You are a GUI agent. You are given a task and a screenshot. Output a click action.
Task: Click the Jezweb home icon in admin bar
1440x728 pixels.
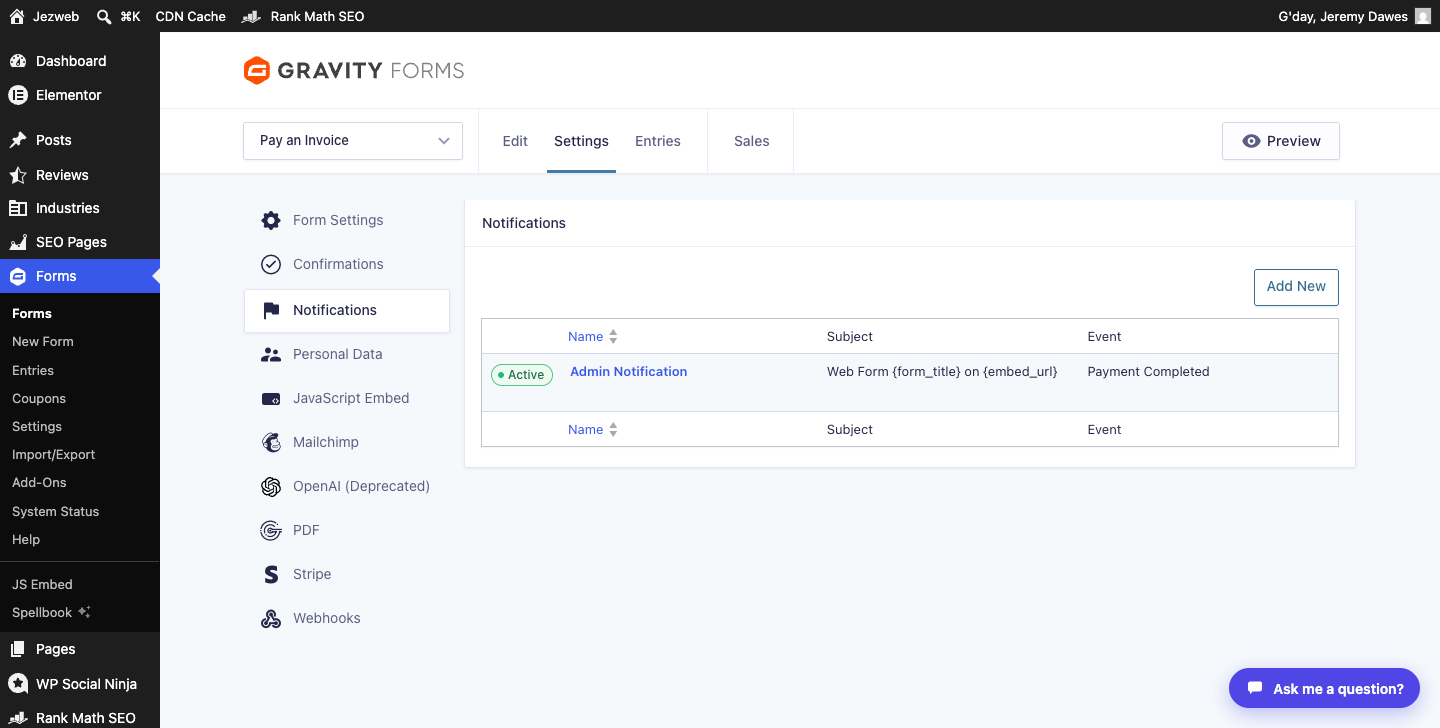tap(17, 16)
